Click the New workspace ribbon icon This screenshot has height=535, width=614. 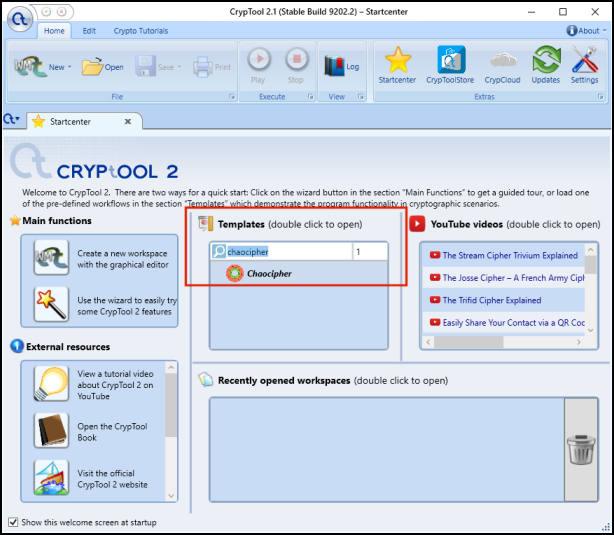click(x=30, y=67)
